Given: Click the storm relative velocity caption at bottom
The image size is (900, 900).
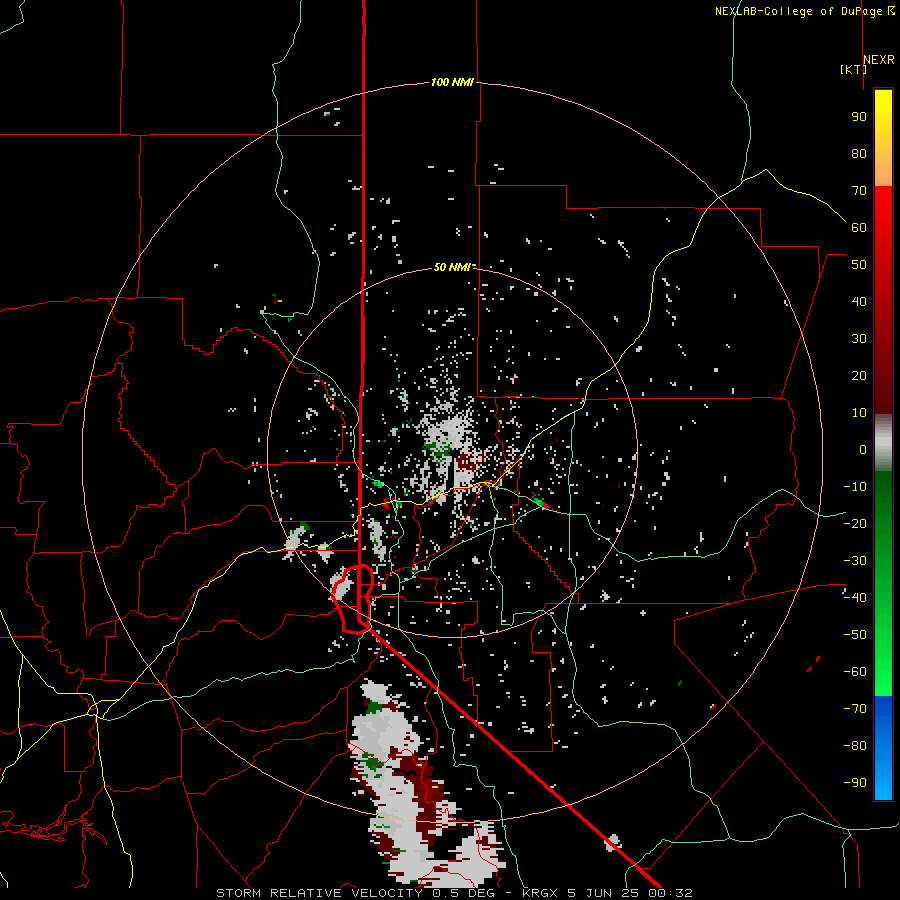Looking at the screenshot, I should [x=454, y=893].
